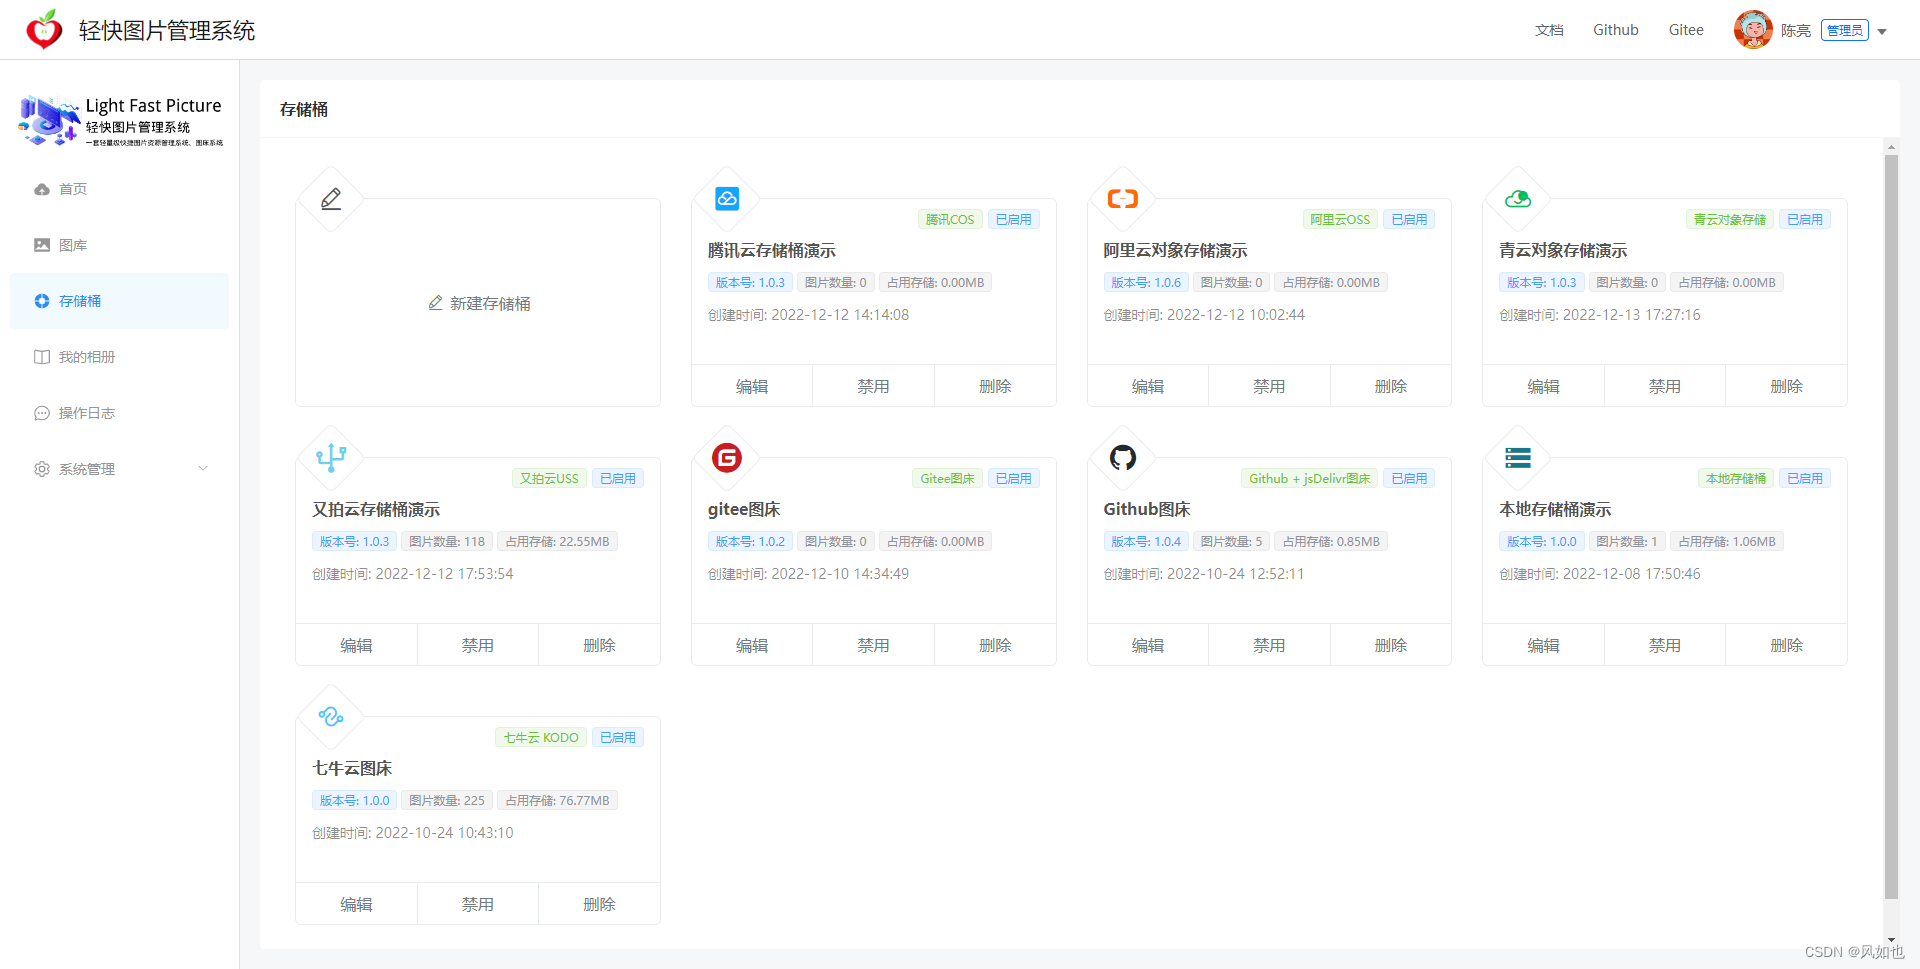Screen dimensions: 1920x969
Task: Expand the 系统管理 submenu chevron
Action: [203, 469]
